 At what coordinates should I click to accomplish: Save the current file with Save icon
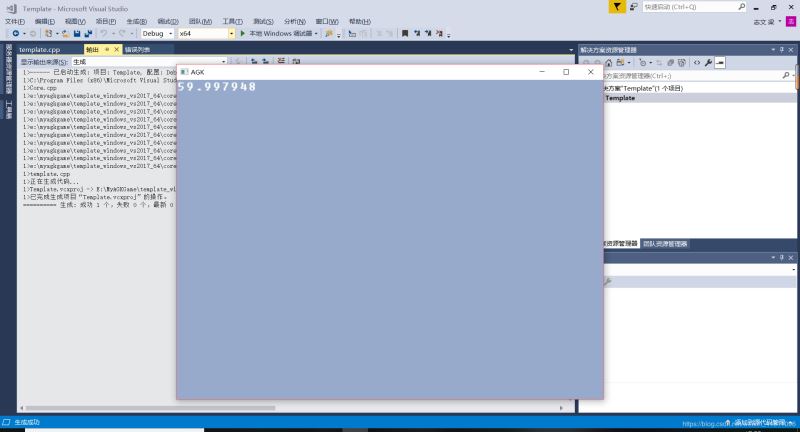click(x=77, y=33)
